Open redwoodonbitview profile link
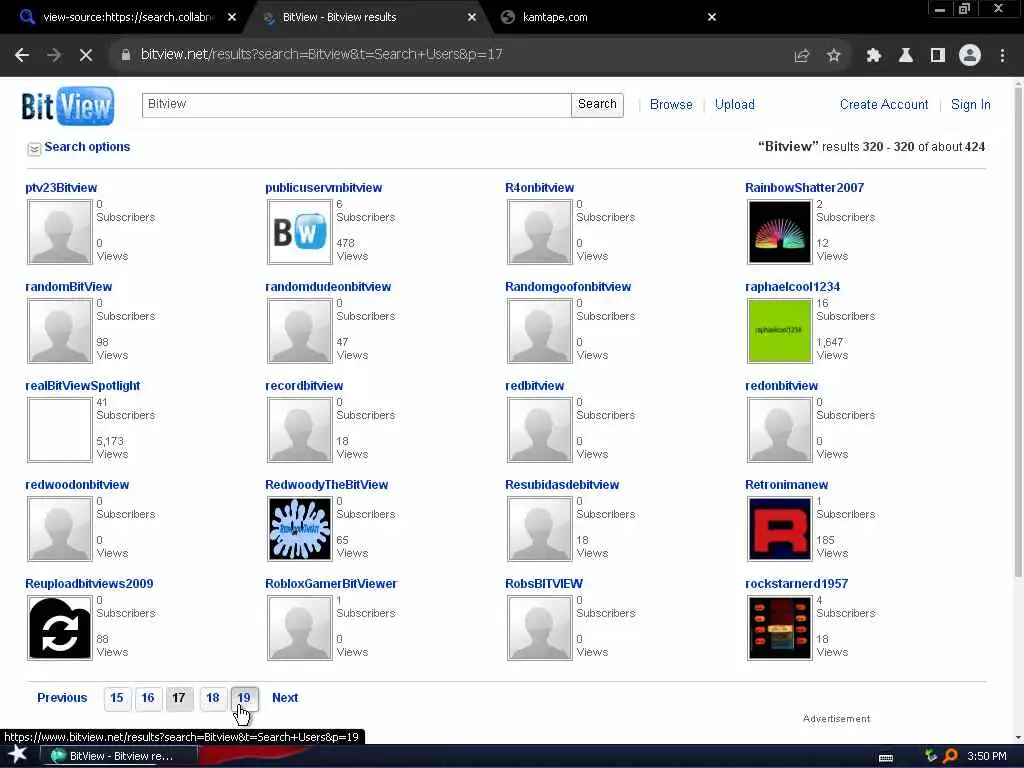The width and height of the screenshot is (1024, 768). click(77, 485)
